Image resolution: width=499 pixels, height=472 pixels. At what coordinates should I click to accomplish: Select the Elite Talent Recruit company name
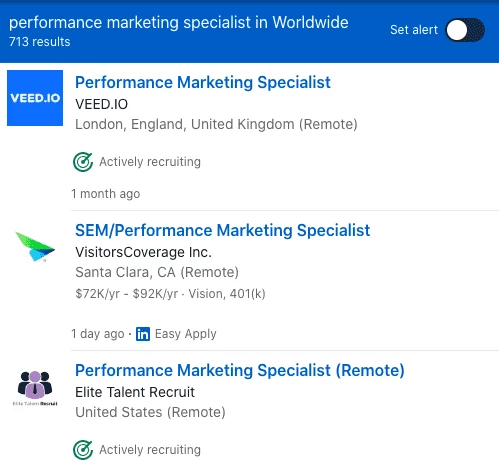(135, 392)
